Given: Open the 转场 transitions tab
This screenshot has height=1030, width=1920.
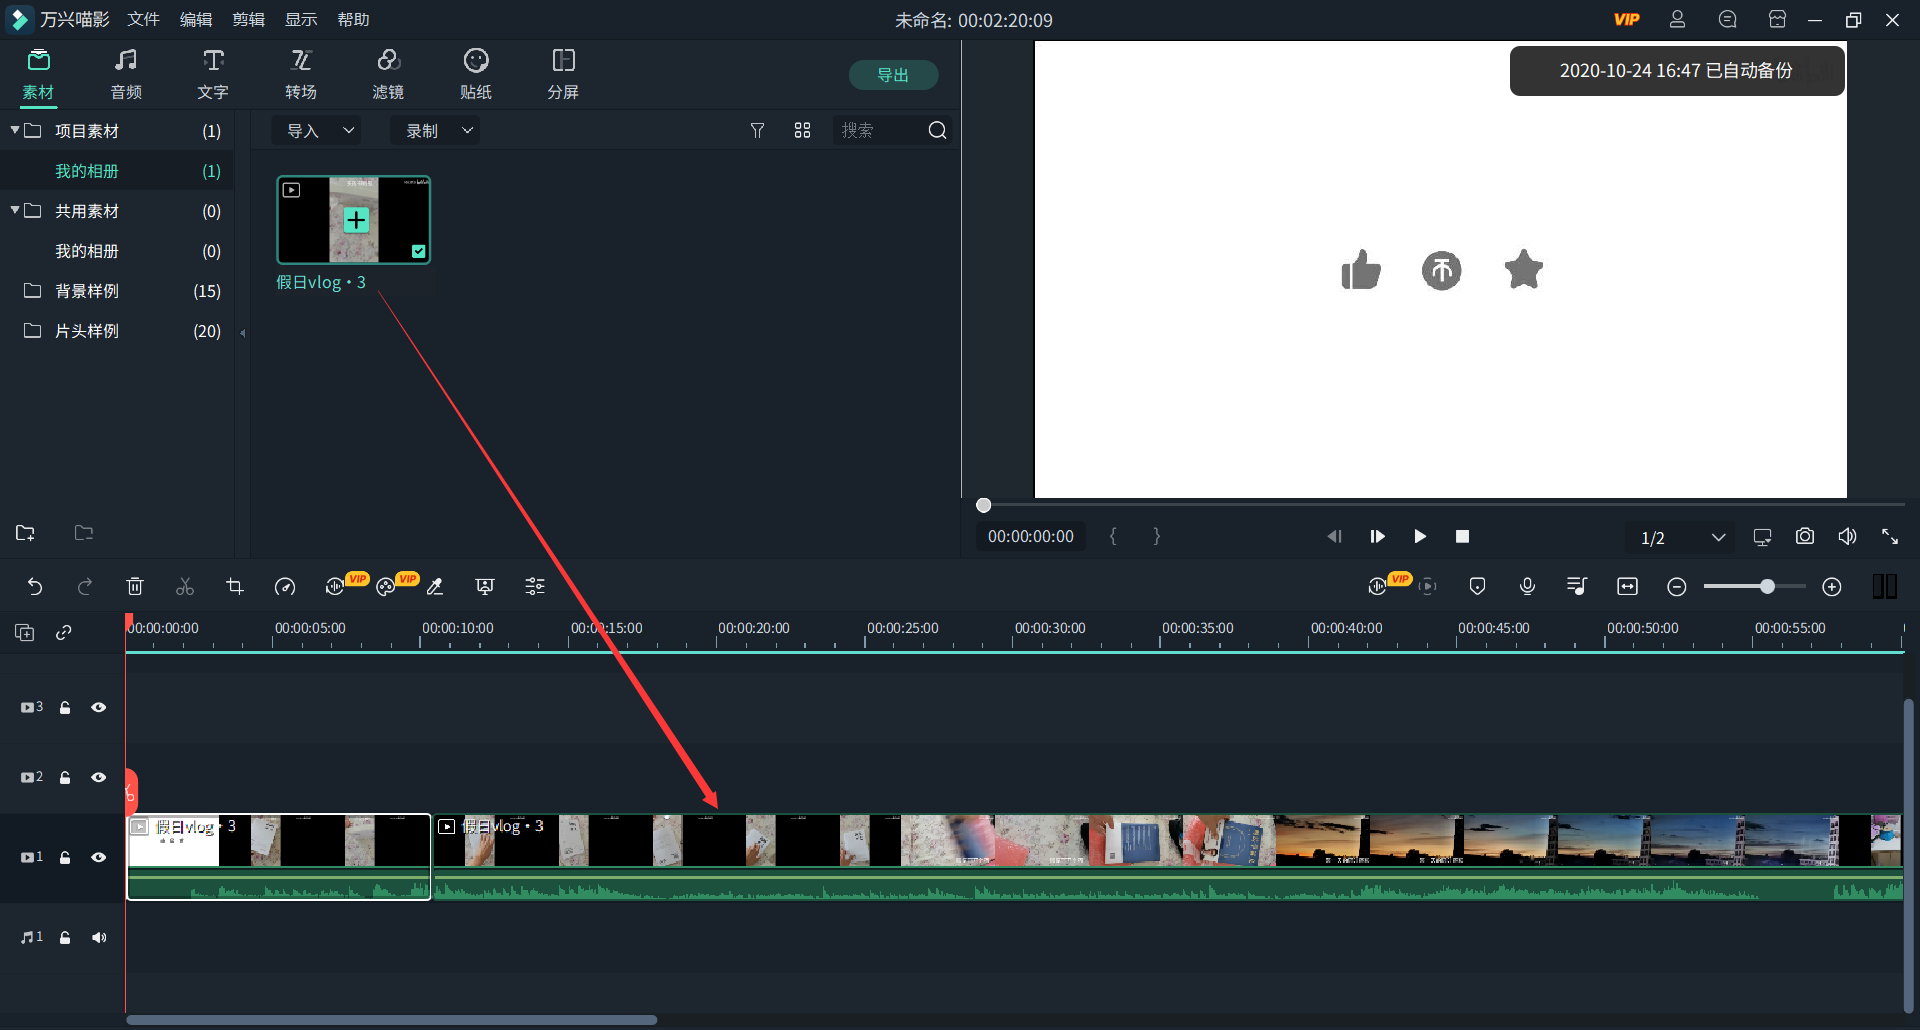Looking at the screenshot, I should coord(301,75).
